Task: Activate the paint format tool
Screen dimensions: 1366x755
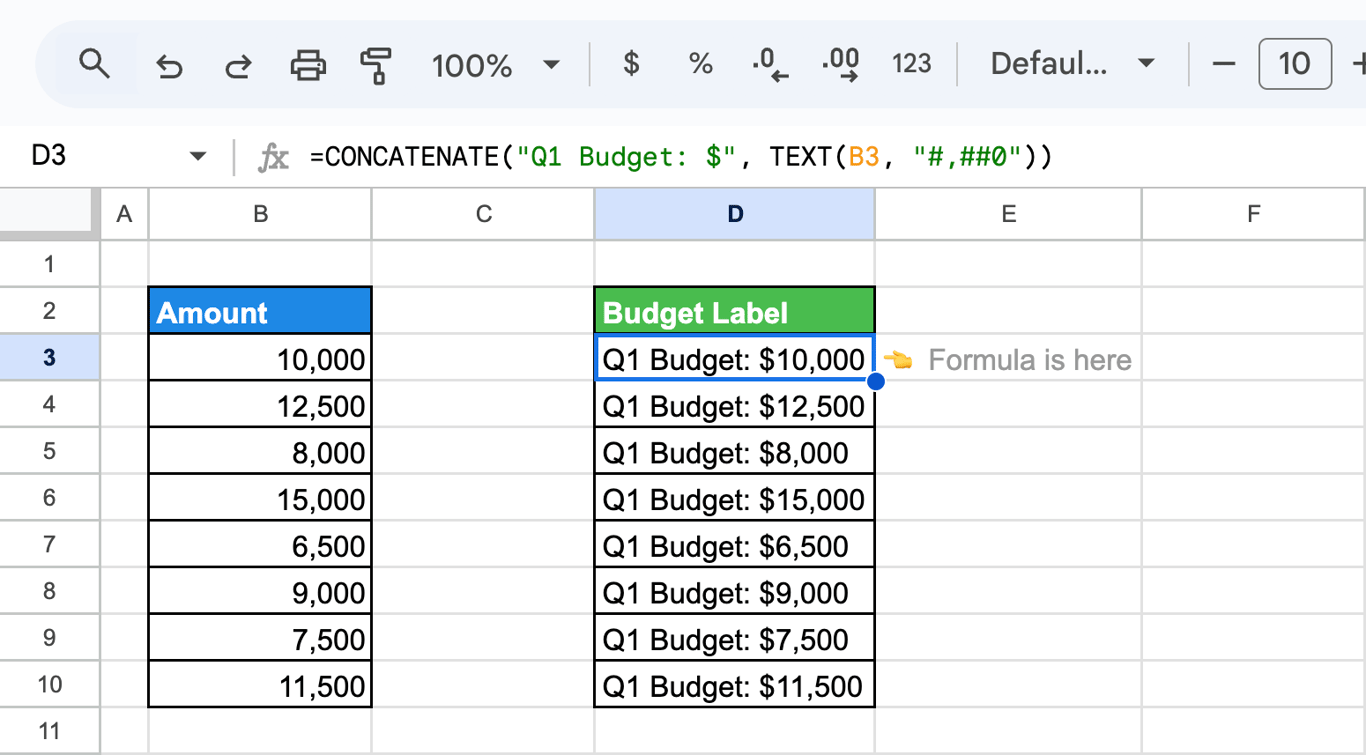Action: (x=375, y=66)
